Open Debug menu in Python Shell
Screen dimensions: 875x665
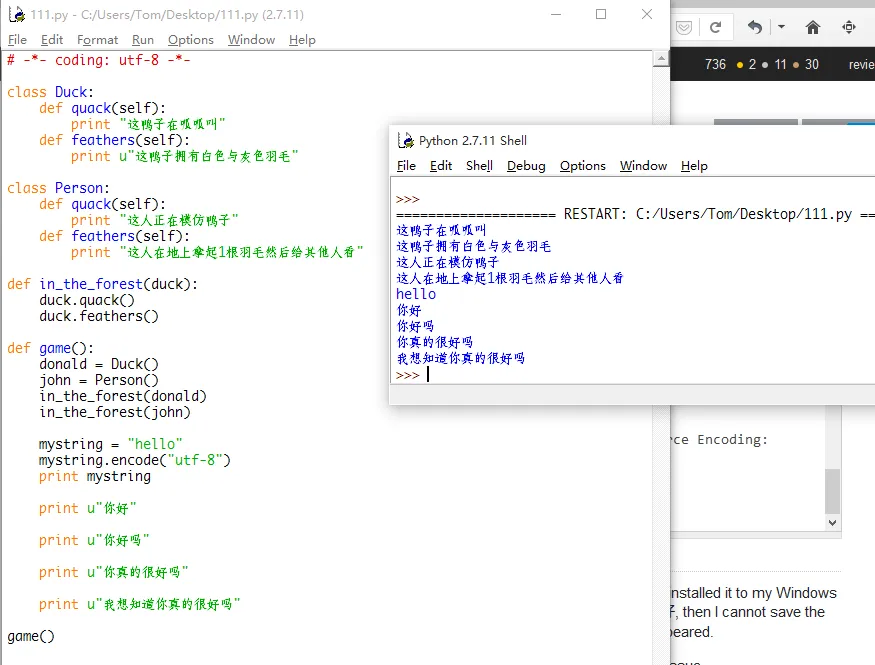(x=526, y=166)
